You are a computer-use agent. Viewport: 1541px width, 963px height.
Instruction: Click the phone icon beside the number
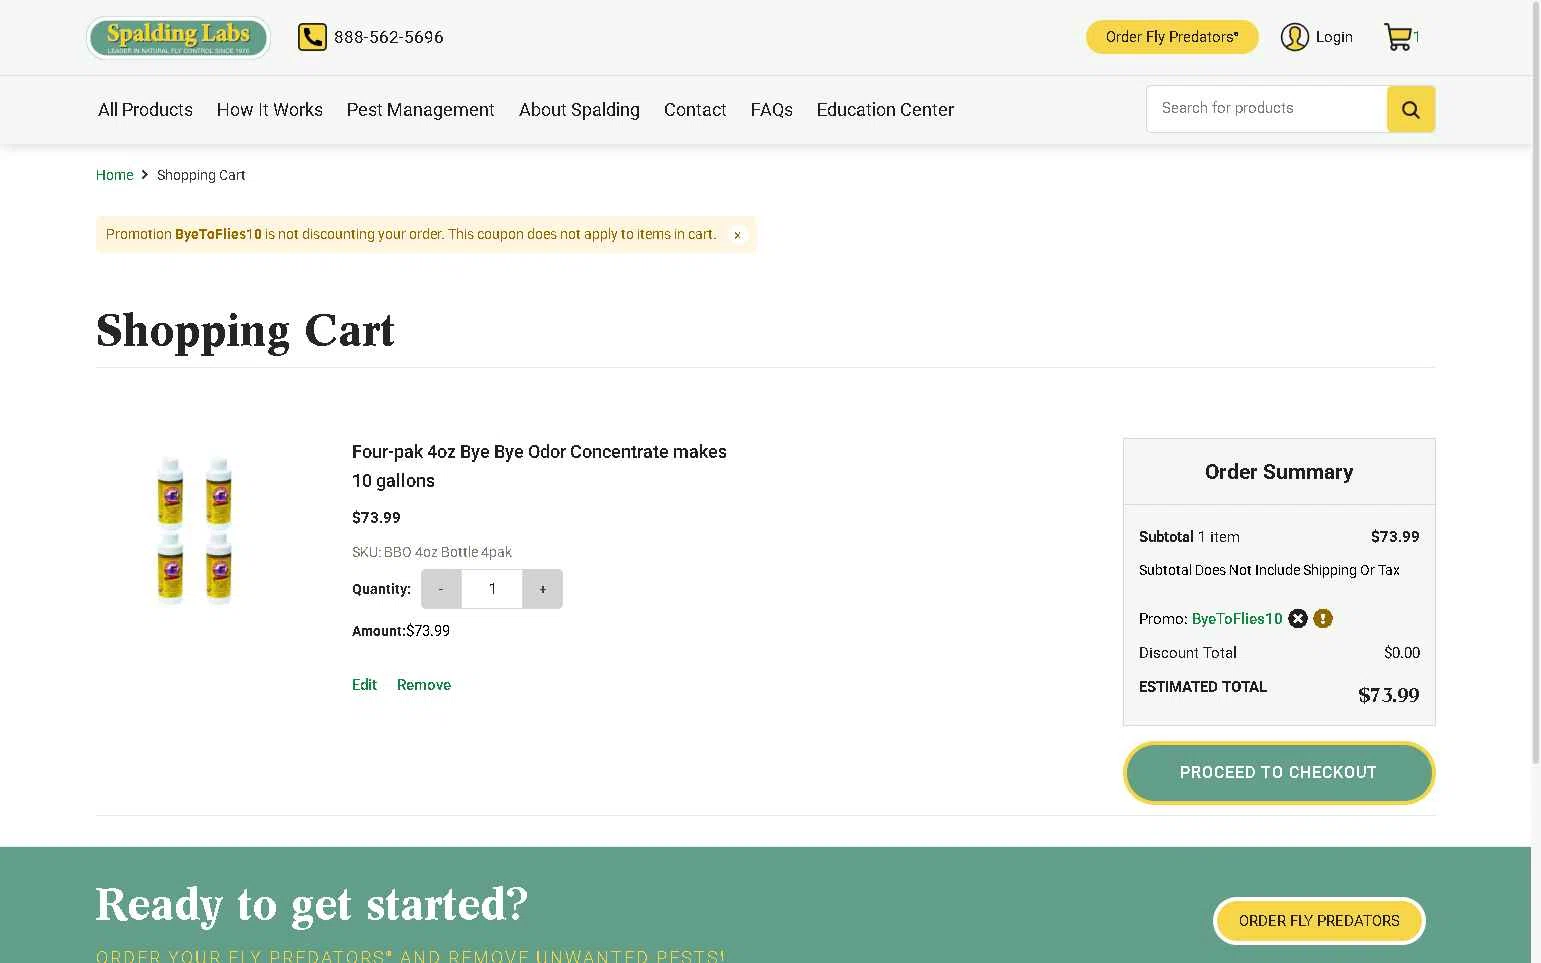point(312,37)
